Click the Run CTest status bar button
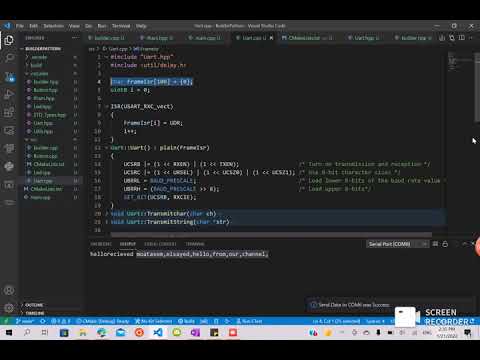The width and height of the screenshot is (480, 360). (x=249, y=321)
